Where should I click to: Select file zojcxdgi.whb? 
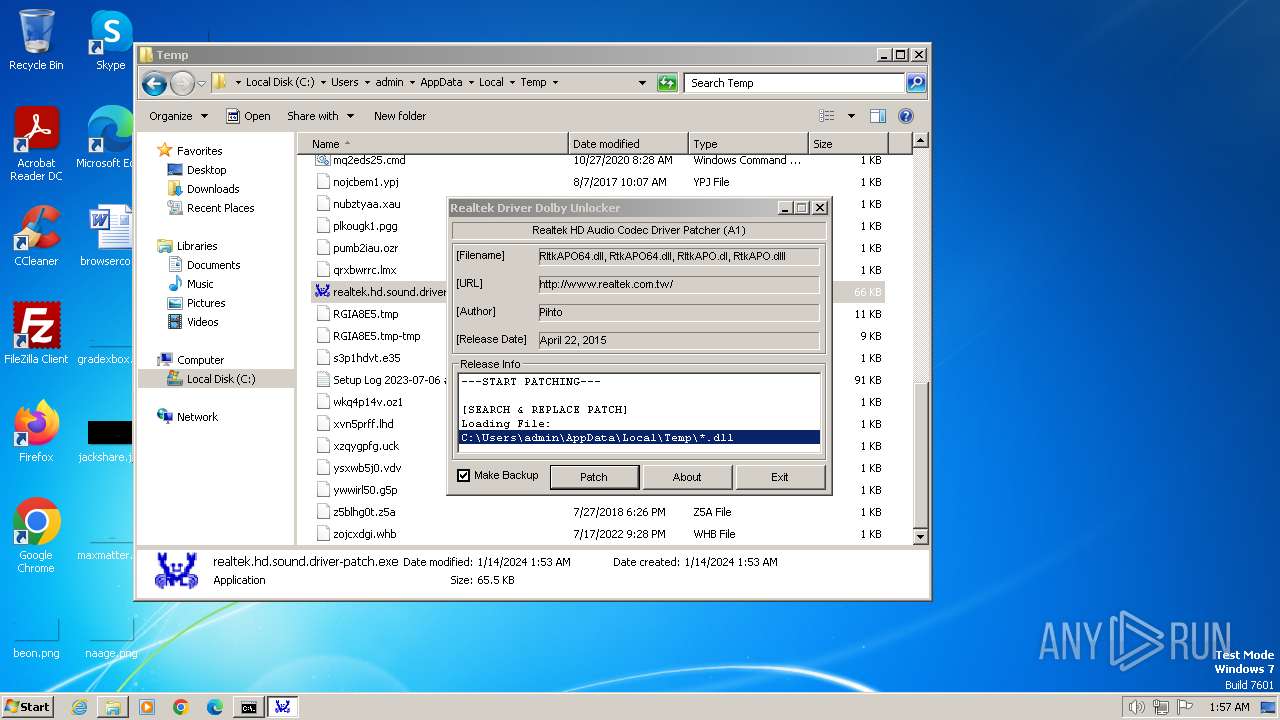coord(364,534)
